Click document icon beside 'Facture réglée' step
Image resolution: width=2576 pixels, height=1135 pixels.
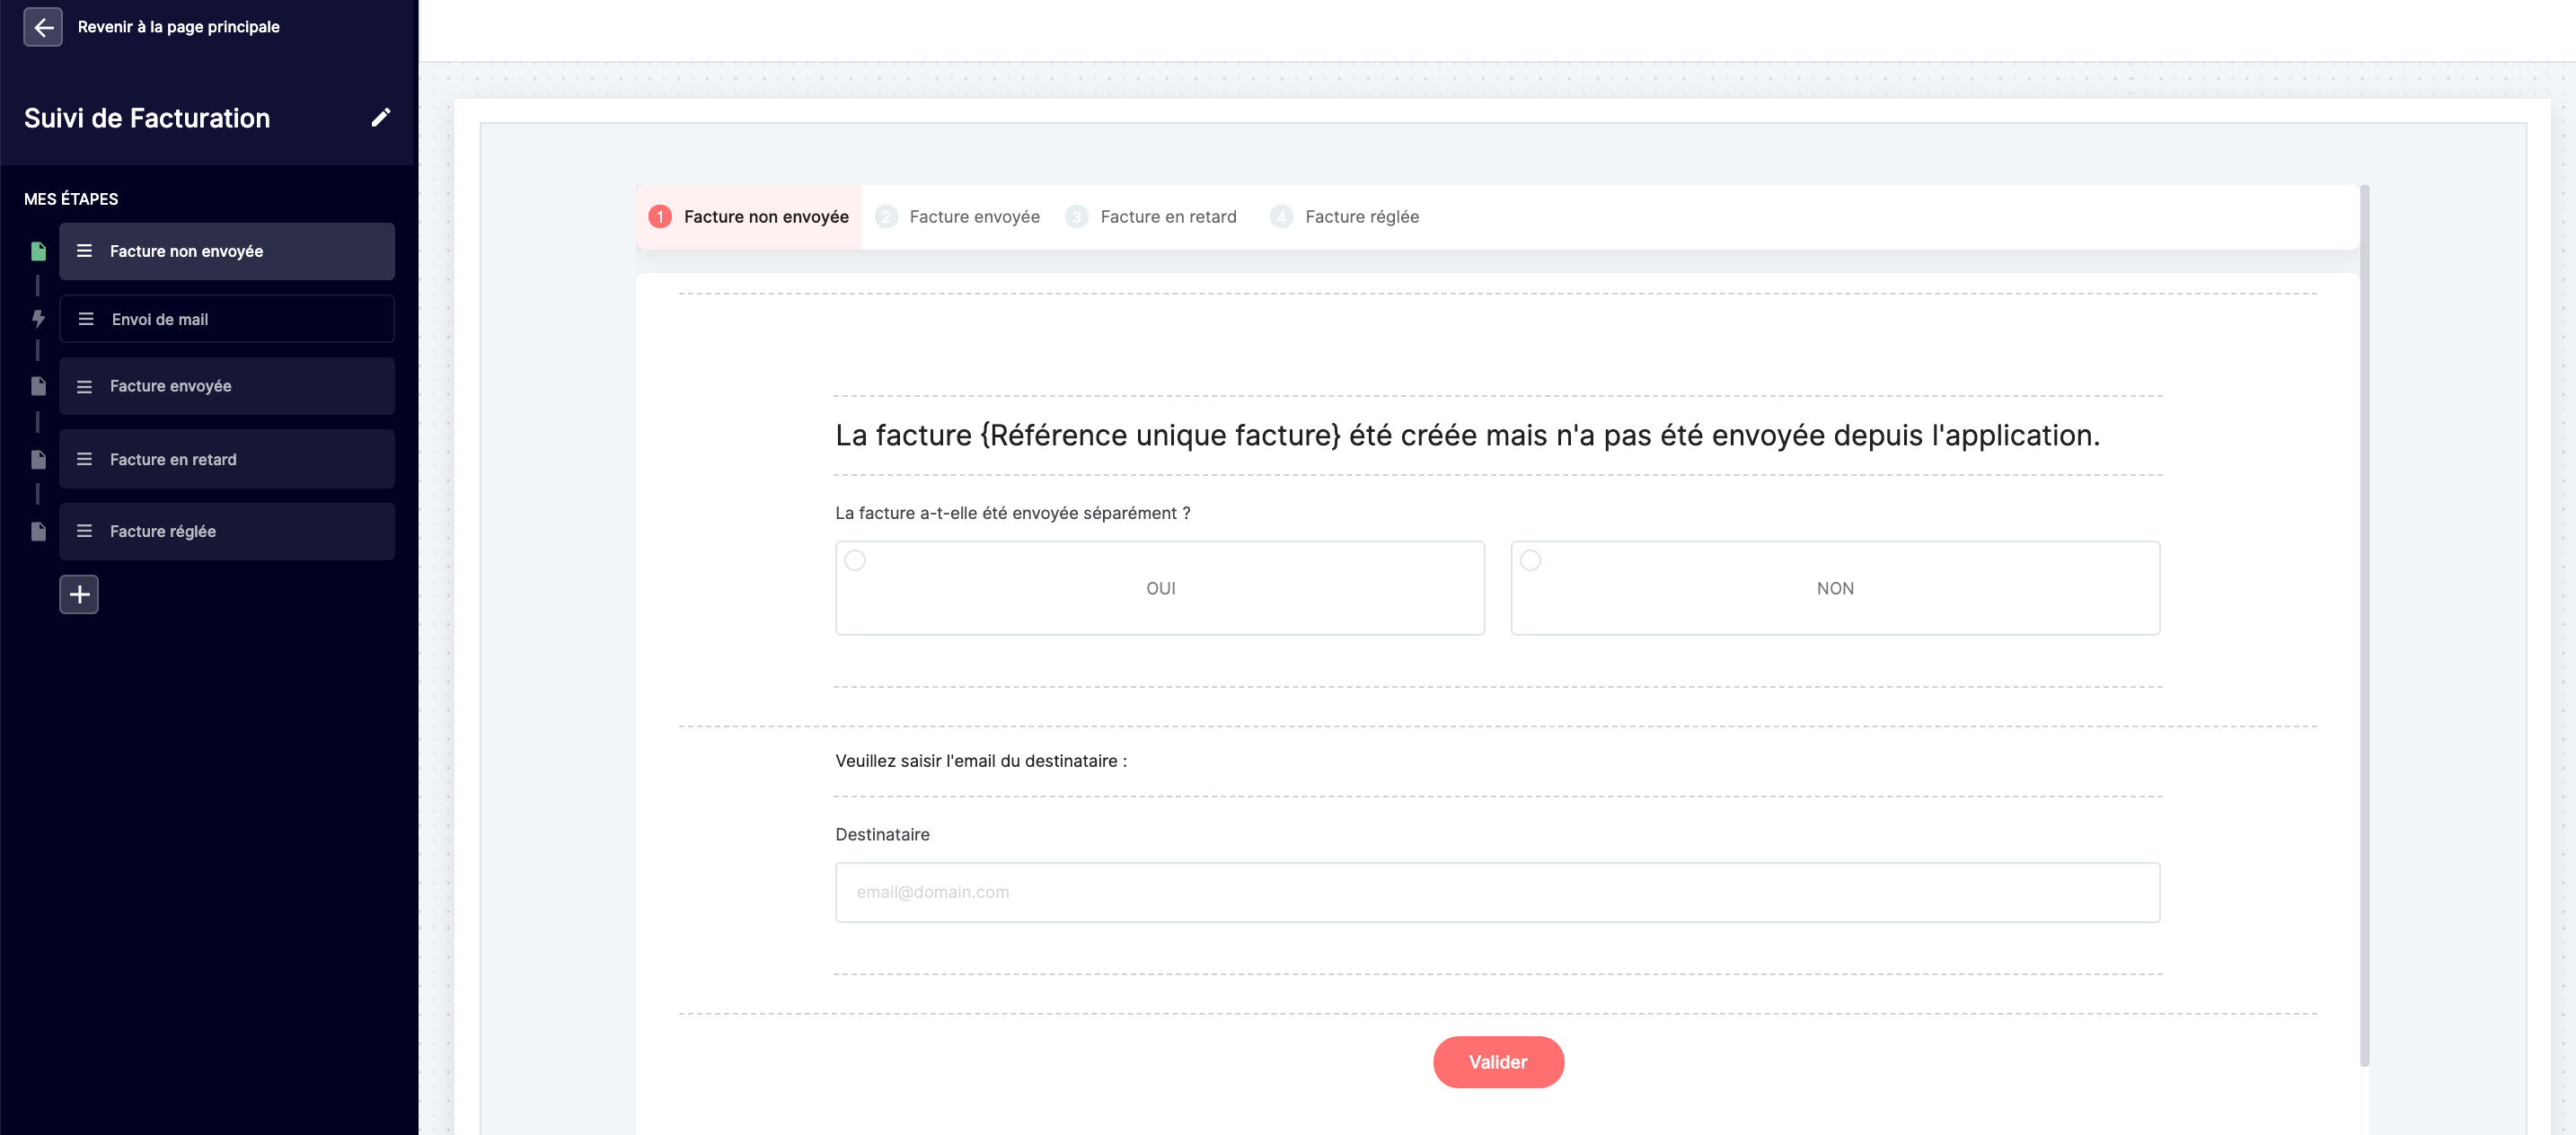pos(38,531)
